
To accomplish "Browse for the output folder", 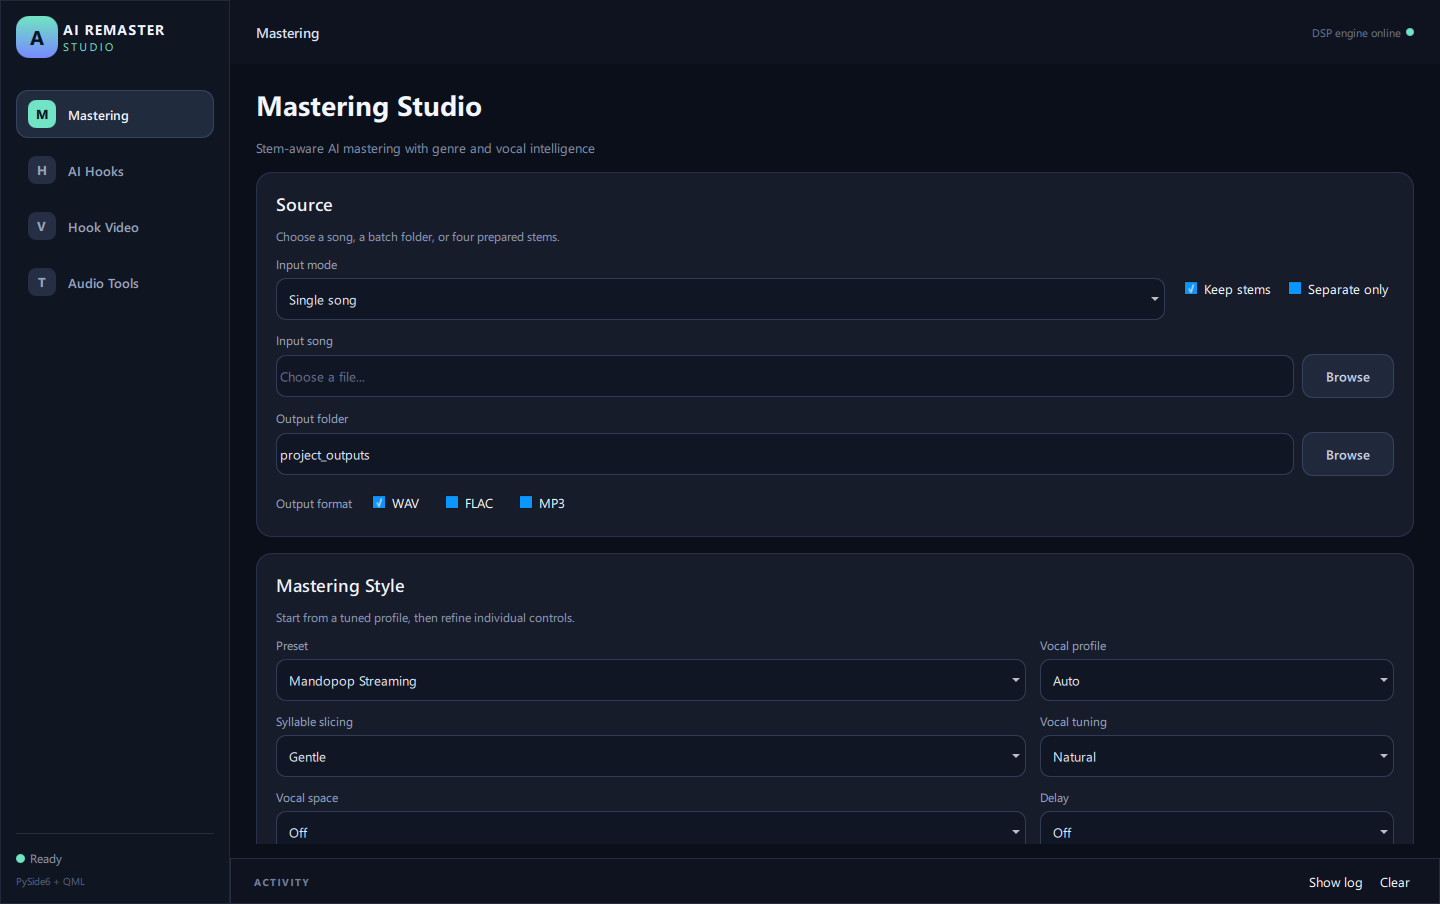I will click(1347, 454).
